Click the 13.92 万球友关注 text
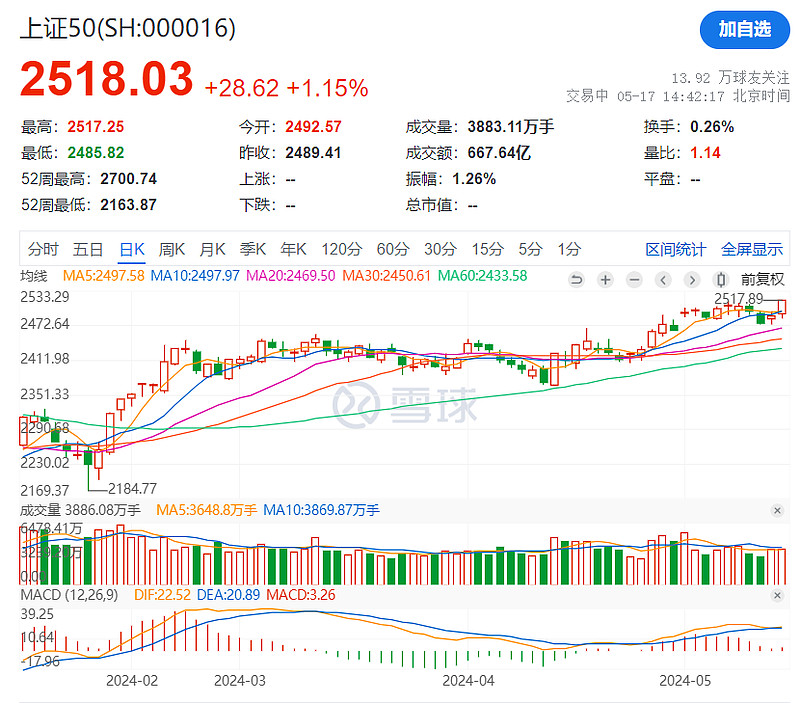Viewport: 800px width, 703px height. pyautogui.click(x=730, y=78)
